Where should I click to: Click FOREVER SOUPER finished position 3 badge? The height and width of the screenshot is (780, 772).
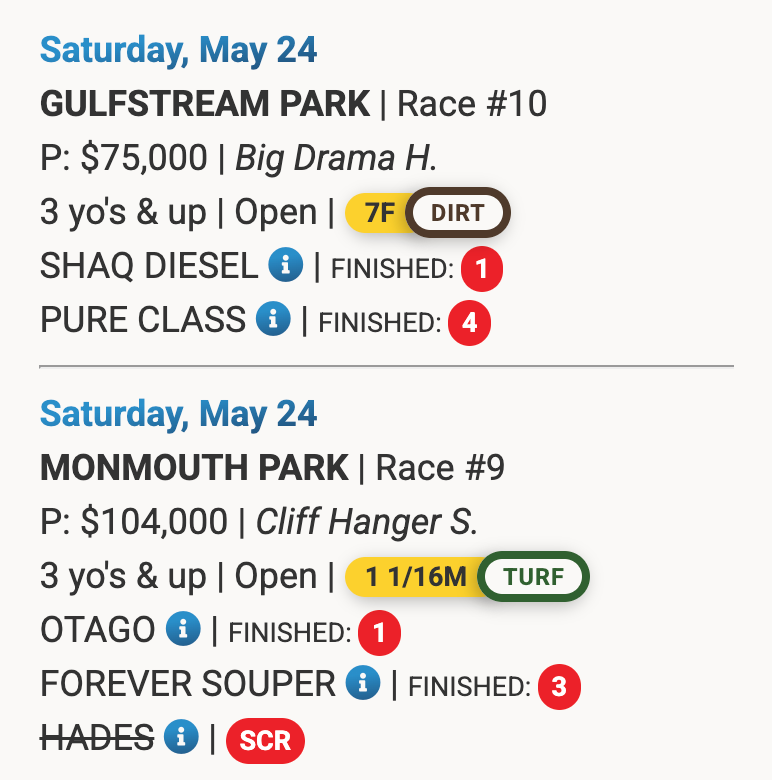(559, 686)
